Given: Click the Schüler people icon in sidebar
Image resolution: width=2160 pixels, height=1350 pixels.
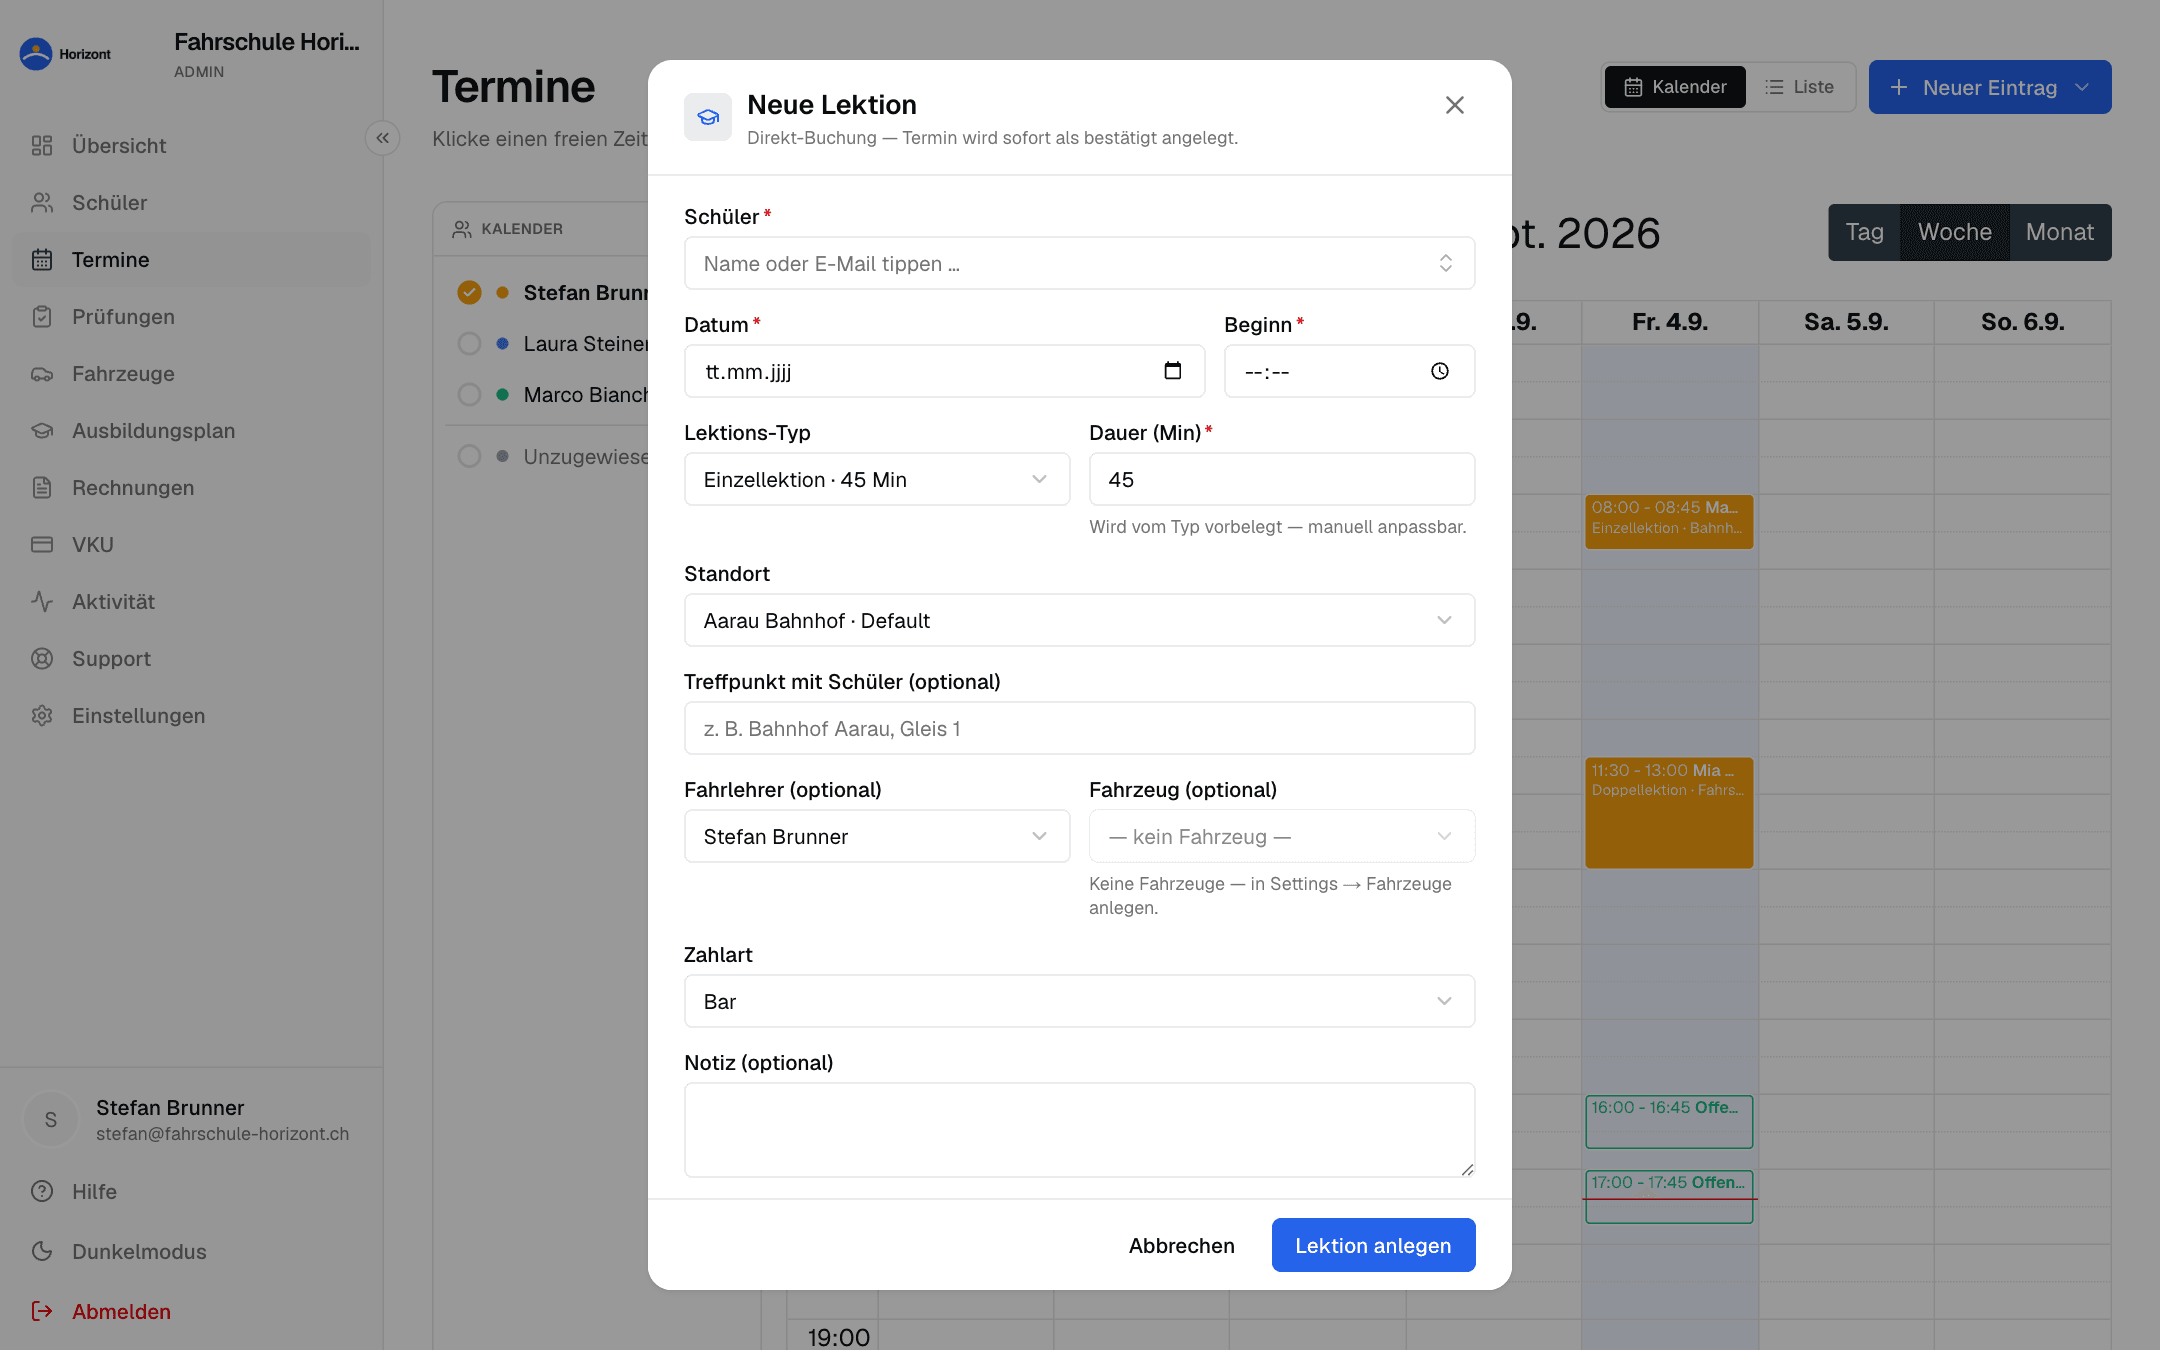Looking at the screenshot, I should 42,203.
